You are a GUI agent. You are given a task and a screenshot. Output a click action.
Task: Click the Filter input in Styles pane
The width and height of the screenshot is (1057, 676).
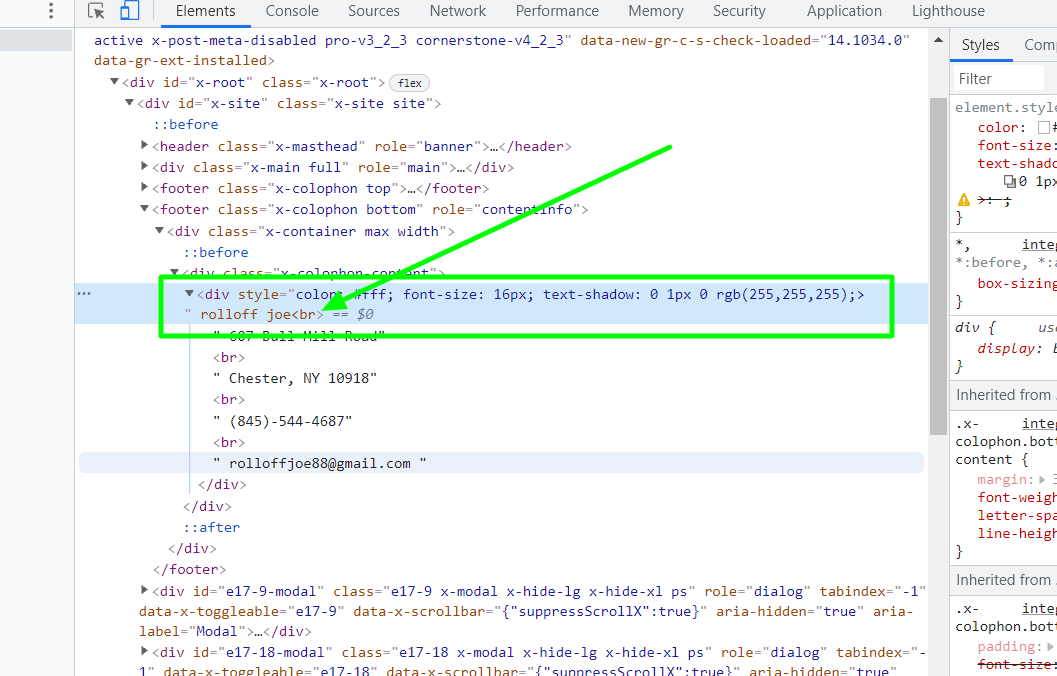1000,79
